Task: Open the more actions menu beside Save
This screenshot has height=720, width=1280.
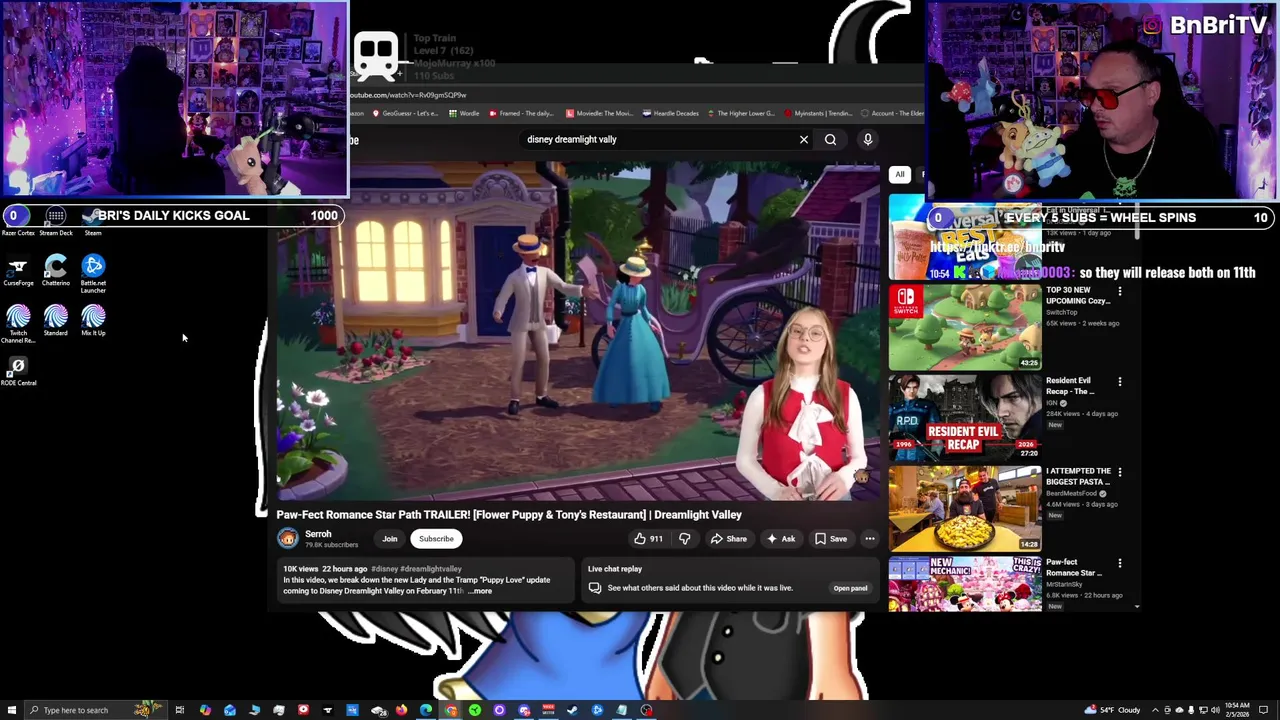Action: click(869, 539)
